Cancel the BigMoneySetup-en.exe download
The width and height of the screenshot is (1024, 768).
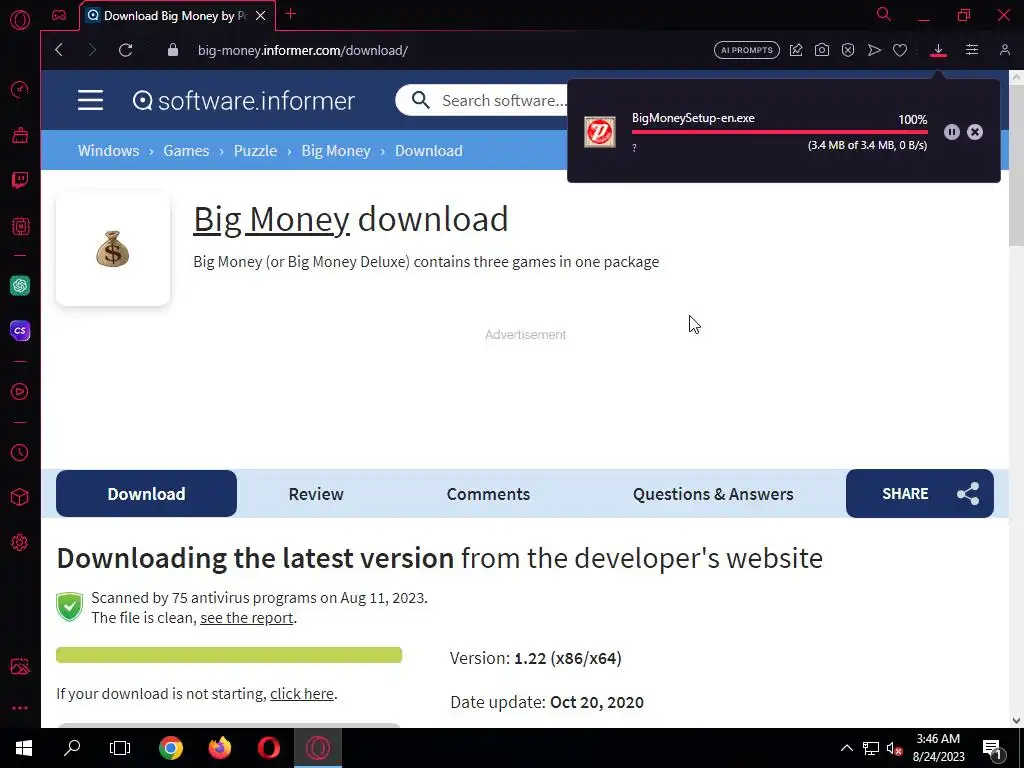975,132
